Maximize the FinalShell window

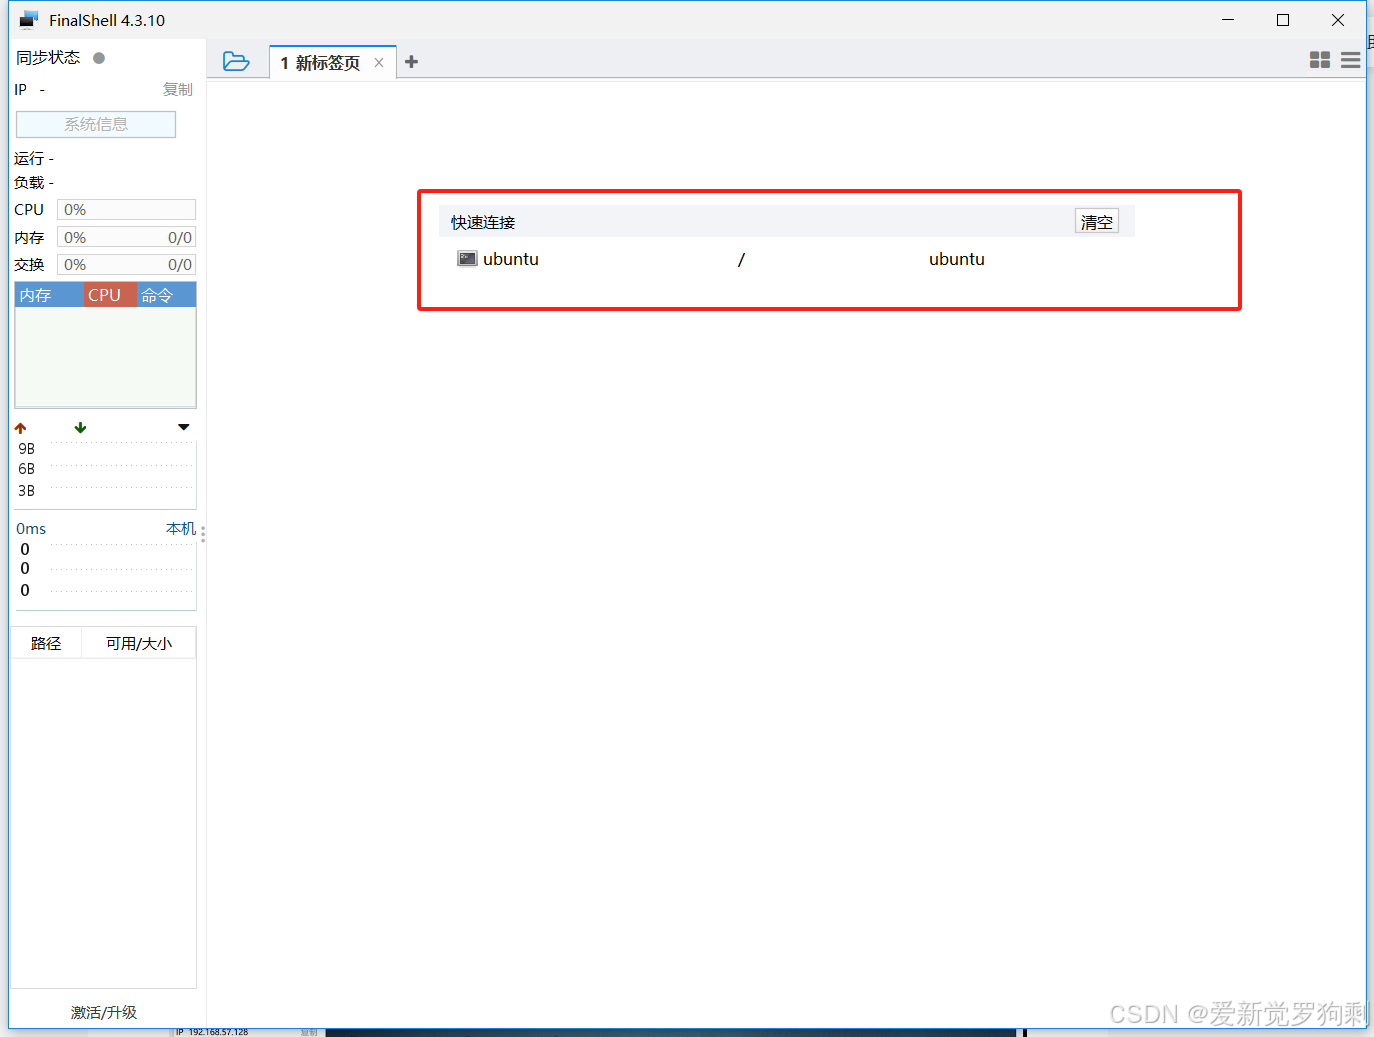(1283, 20)
